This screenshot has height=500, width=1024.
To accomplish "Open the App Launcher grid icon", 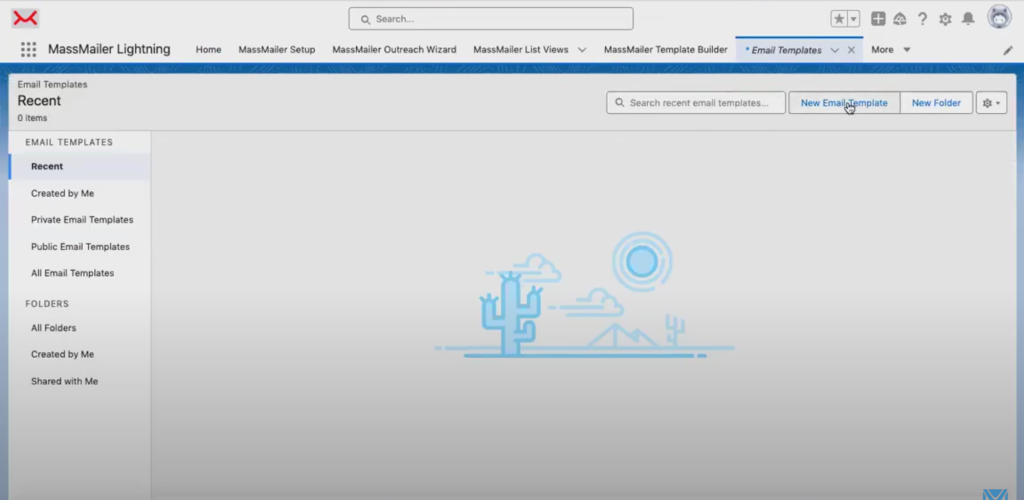I will [28, 50].
